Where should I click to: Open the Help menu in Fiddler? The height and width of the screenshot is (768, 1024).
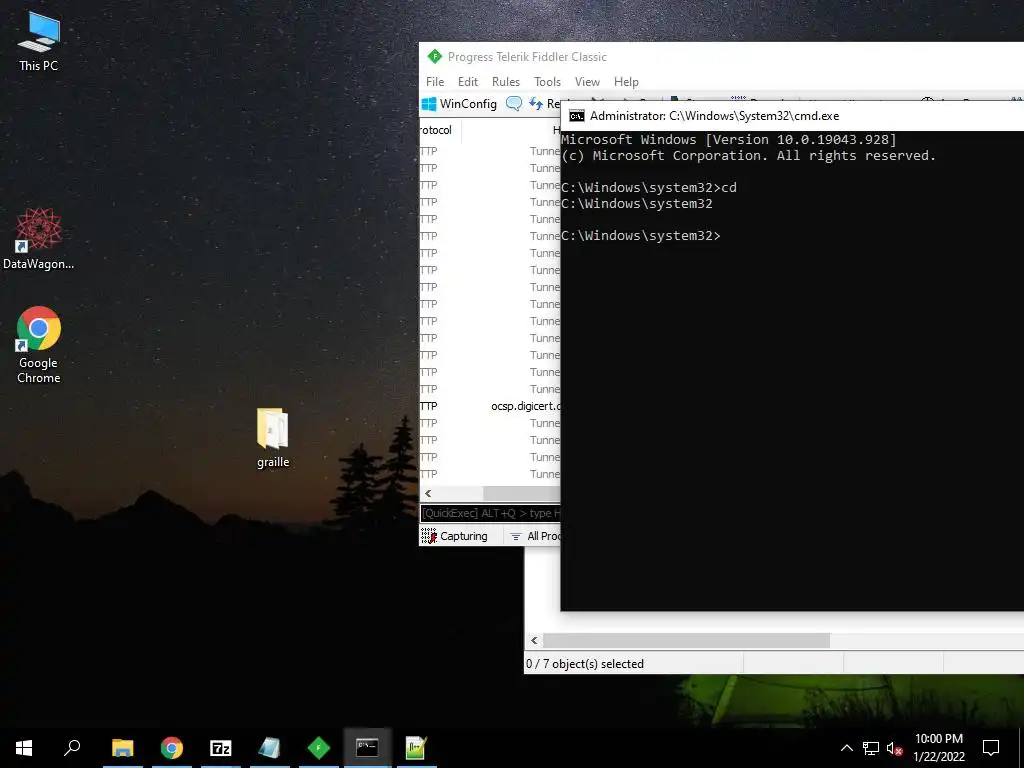tap(626, 82)
